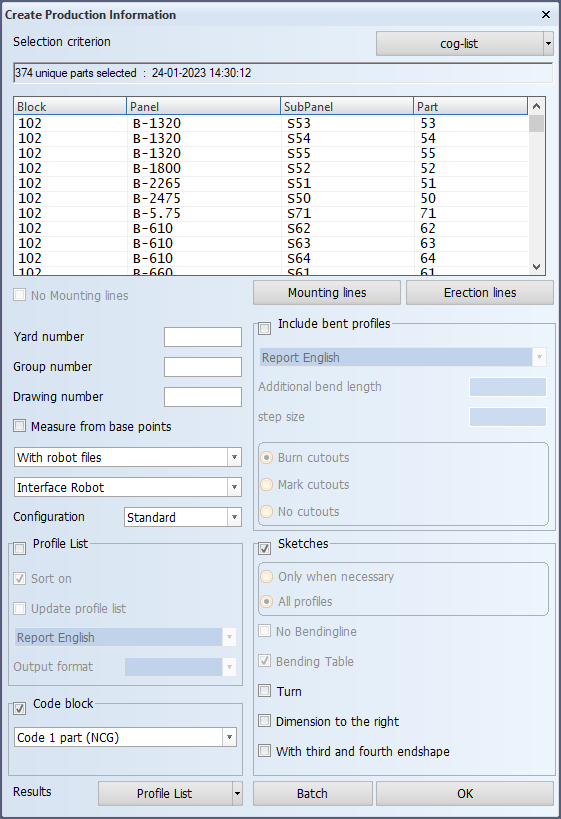Click the Group number input field
The image size is (561, 819).
[x=203, y=367]
